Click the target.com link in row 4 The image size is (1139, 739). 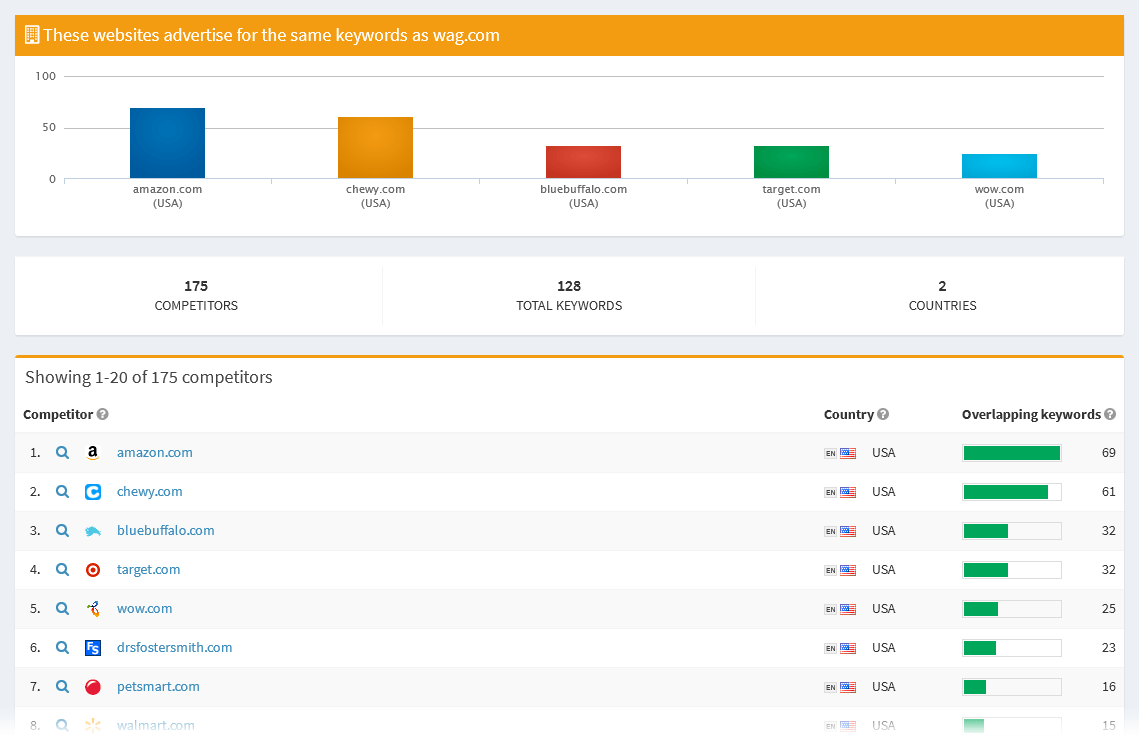pos(148,569)
